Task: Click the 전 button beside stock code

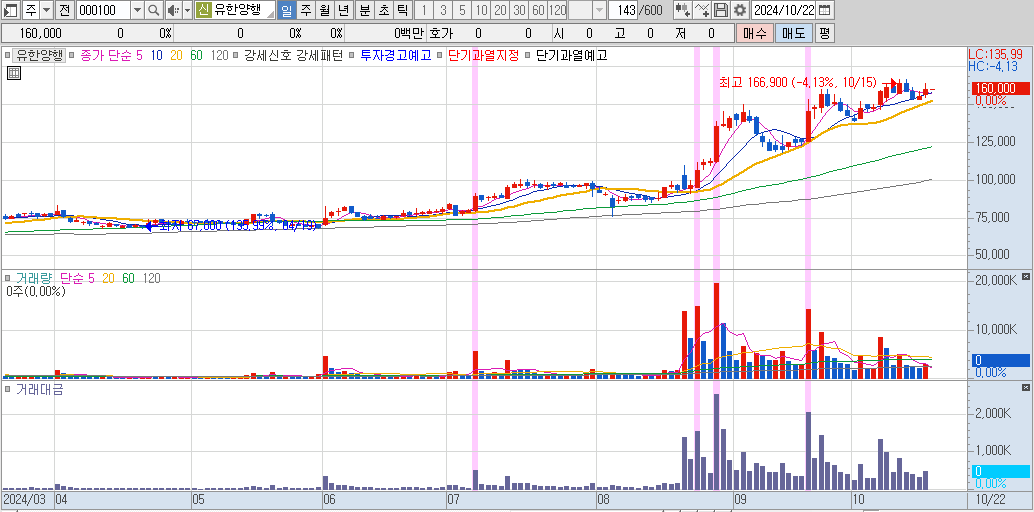Action: click(65, 10)
